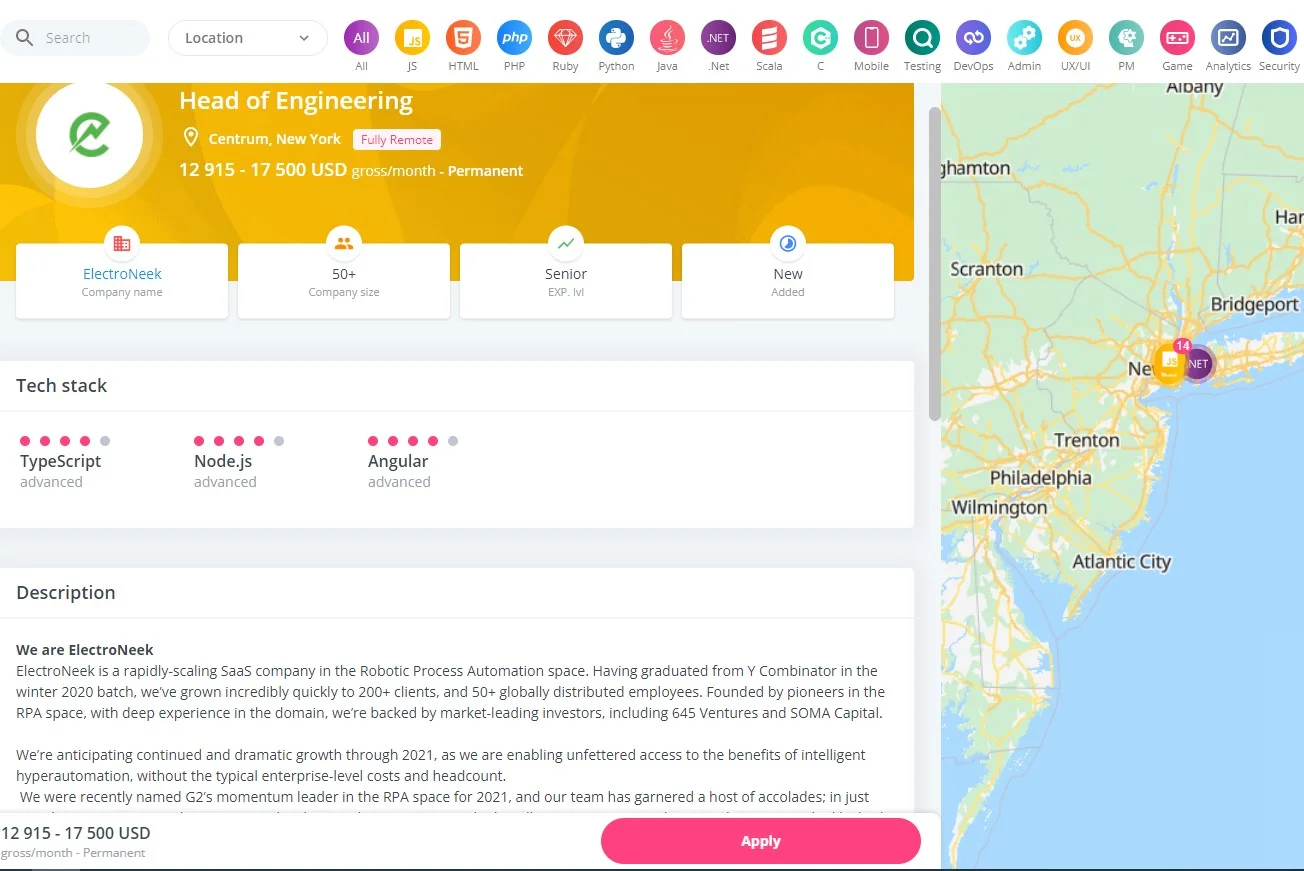
Task: Filter jobs by Admin category
Action: [x=1024, y=38]
